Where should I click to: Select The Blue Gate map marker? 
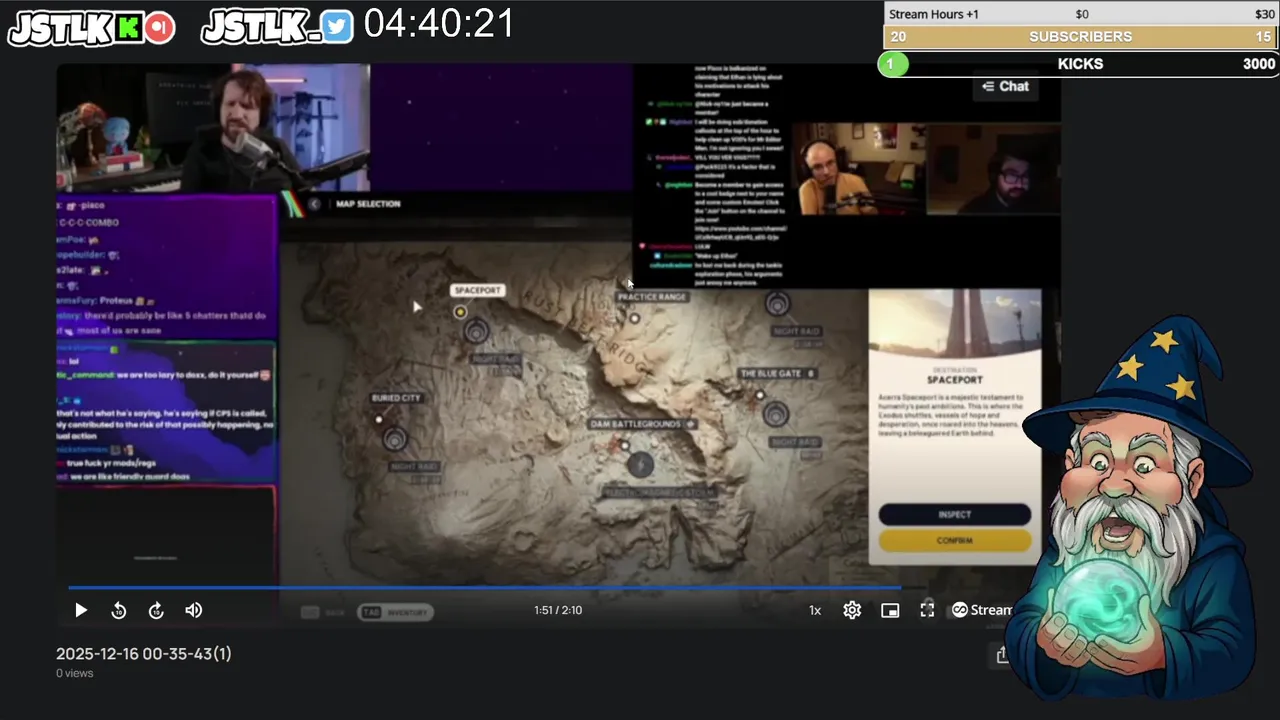760,395
